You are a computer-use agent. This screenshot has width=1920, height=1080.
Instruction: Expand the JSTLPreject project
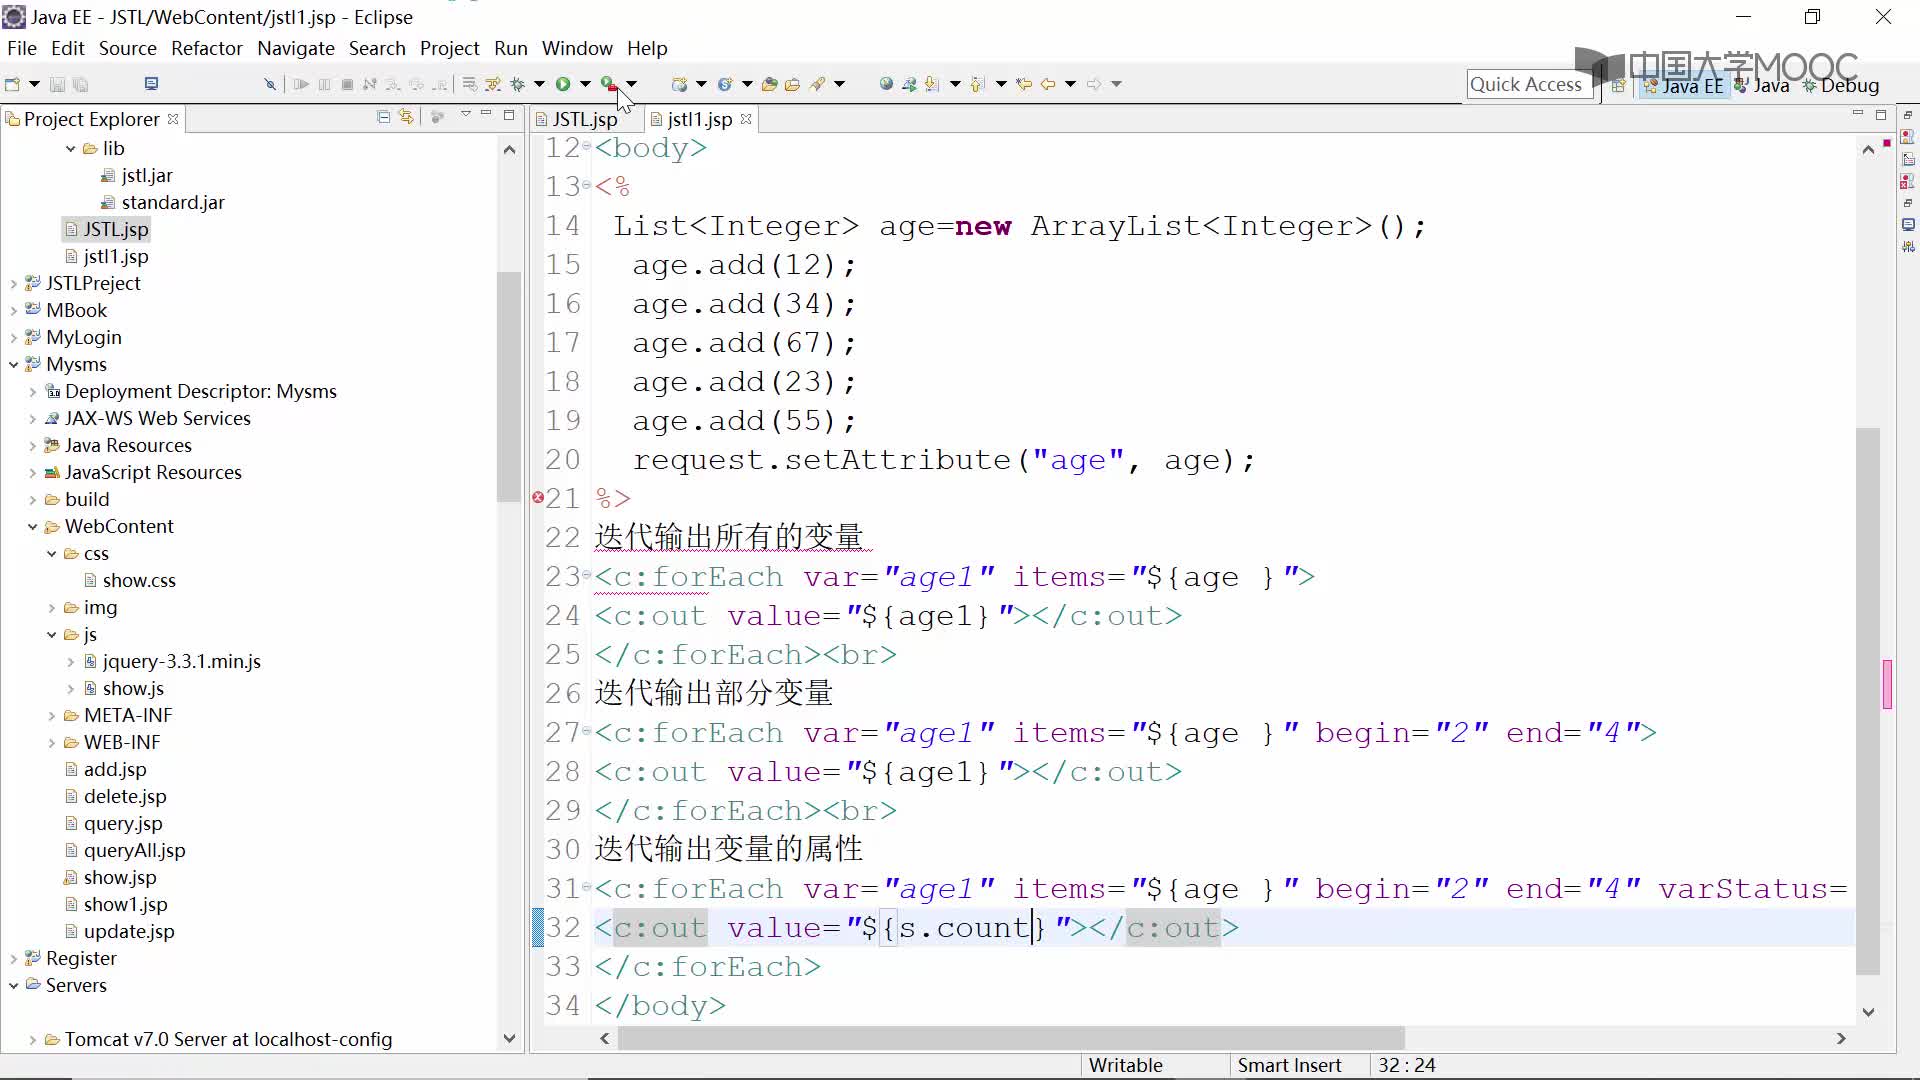point(13,284)
